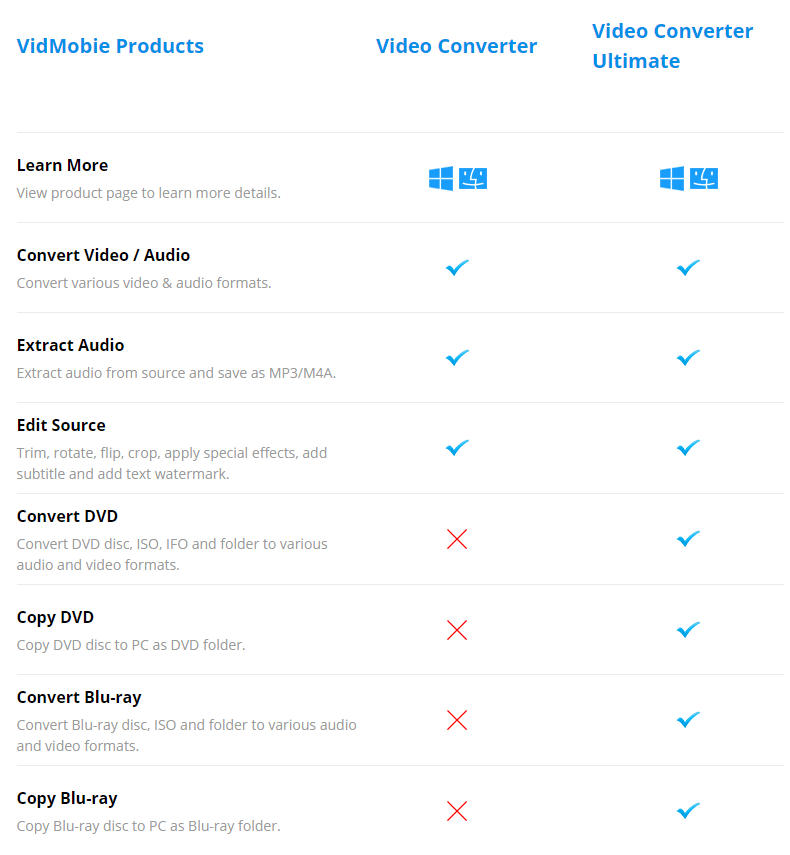Click red X for Copy DVD row
Screen dimensions: 790x855
[x=457, y=630]
